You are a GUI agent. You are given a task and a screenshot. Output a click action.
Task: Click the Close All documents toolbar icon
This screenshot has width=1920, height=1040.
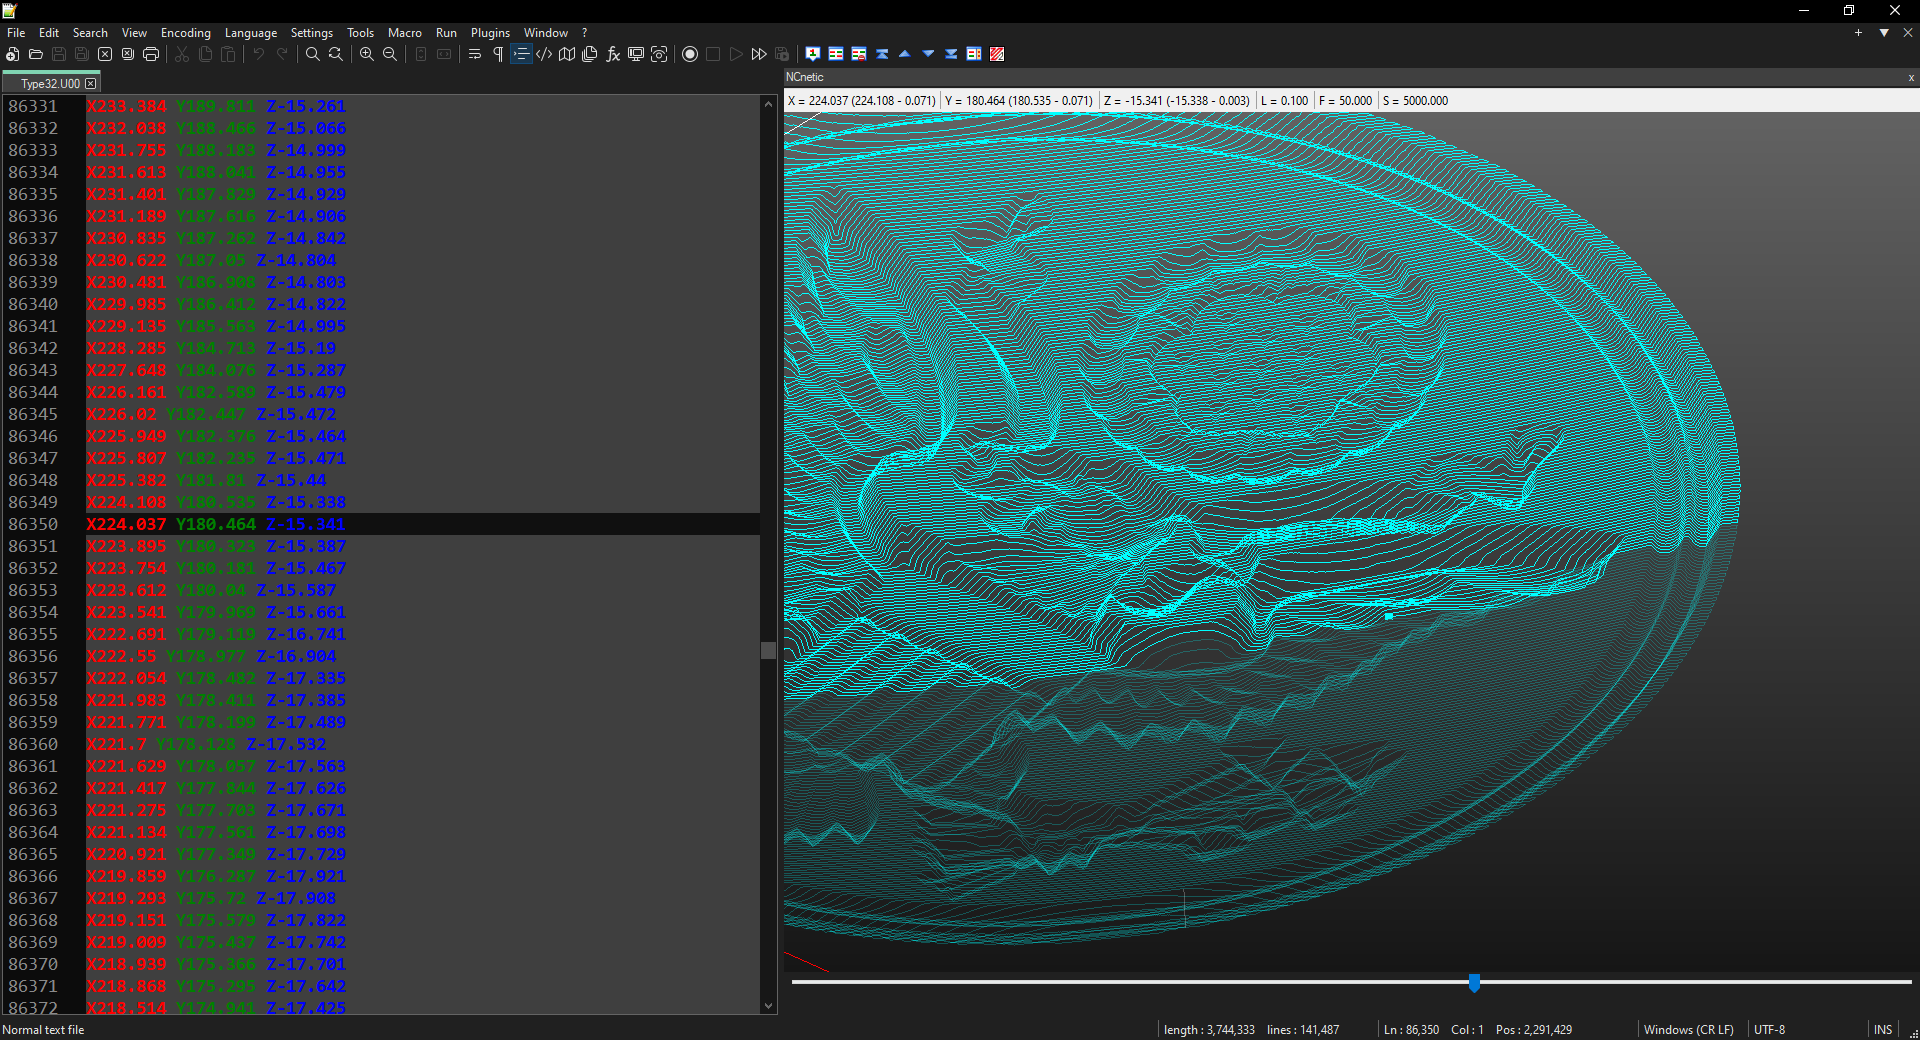point(128,54)
